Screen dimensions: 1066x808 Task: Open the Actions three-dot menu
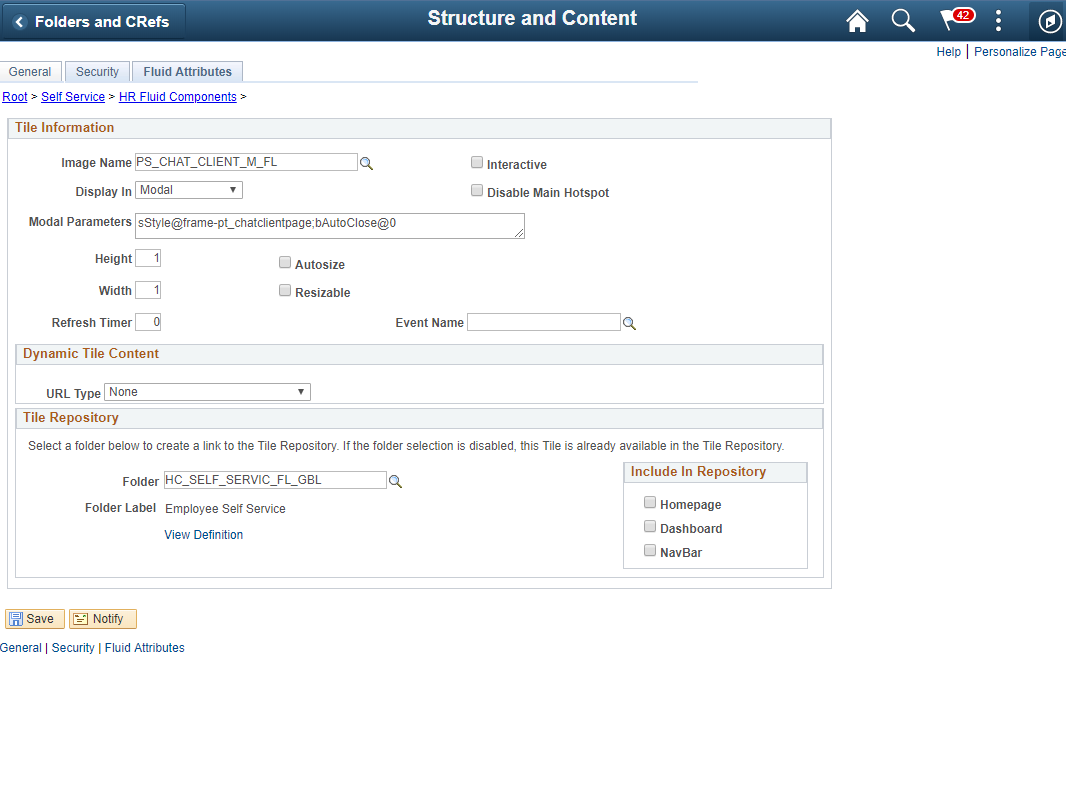pos(998,20)
